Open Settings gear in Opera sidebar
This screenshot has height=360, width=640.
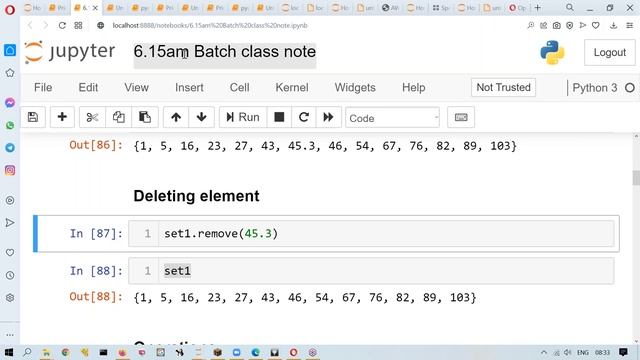(10, 298)
